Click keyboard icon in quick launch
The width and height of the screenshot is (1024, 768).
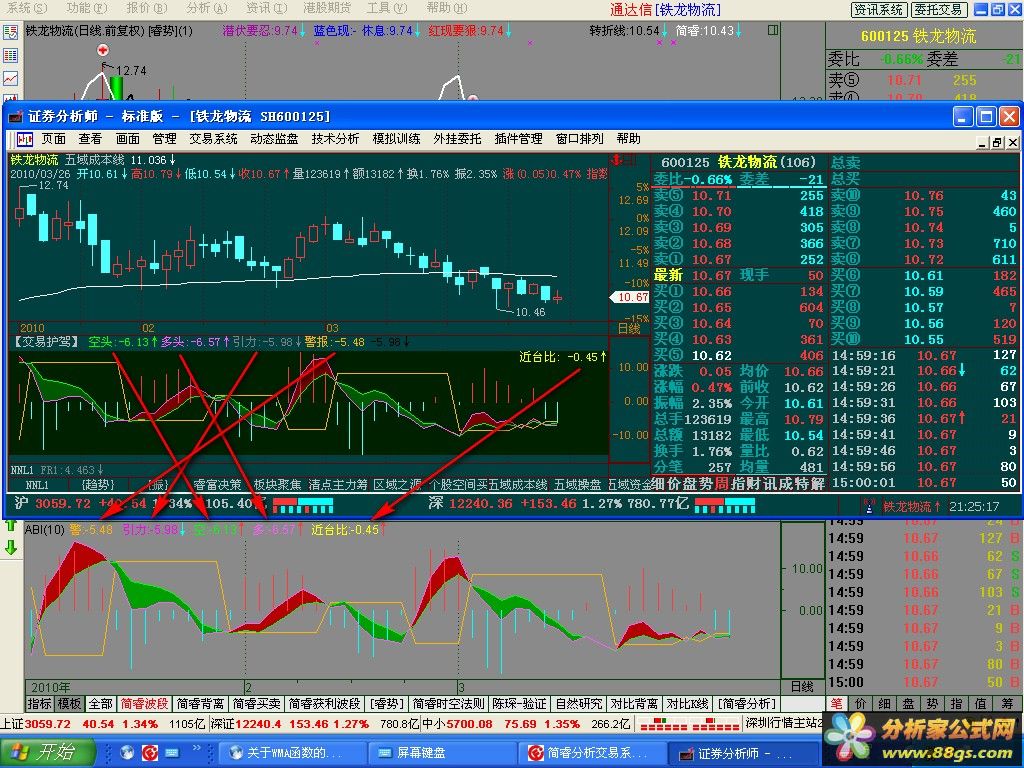[172, 753]
